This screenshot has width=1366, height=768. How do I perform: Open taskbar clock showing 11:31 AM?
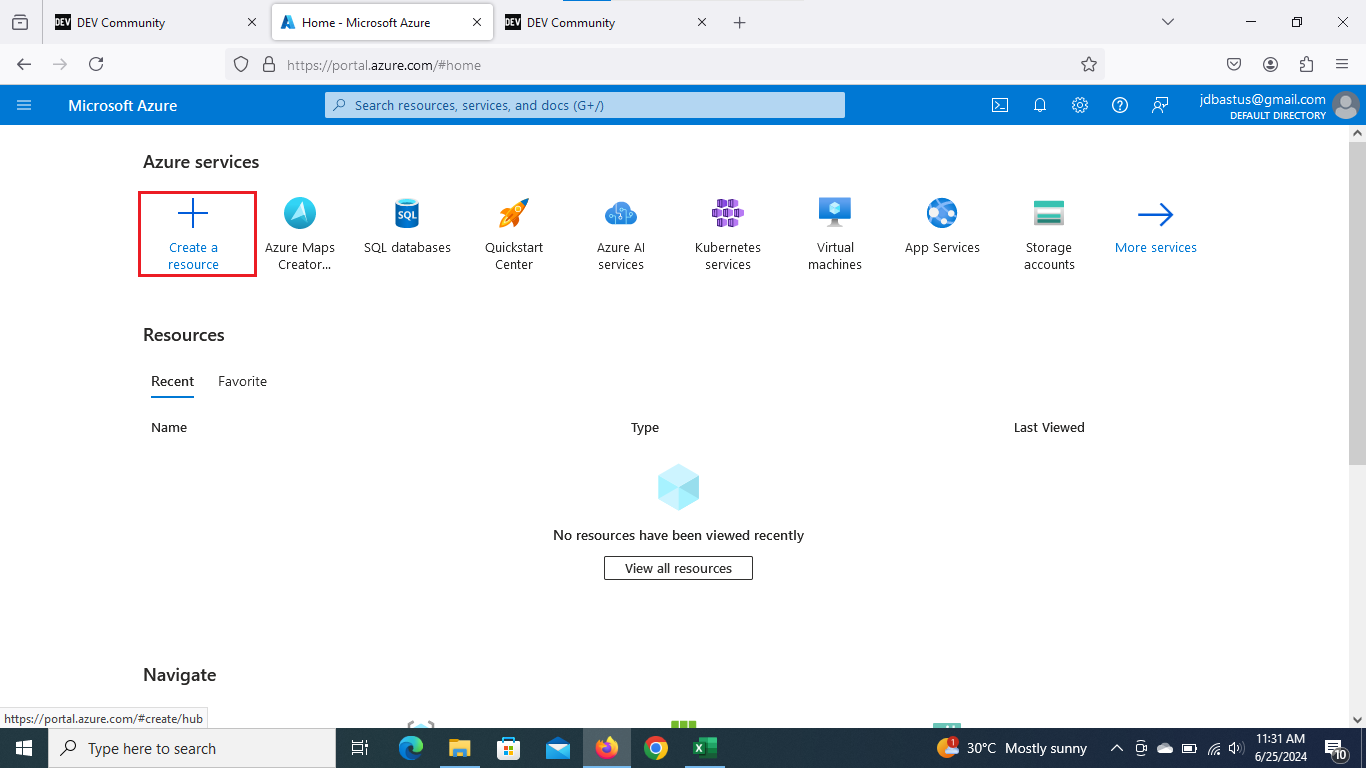coord(1281,748)
